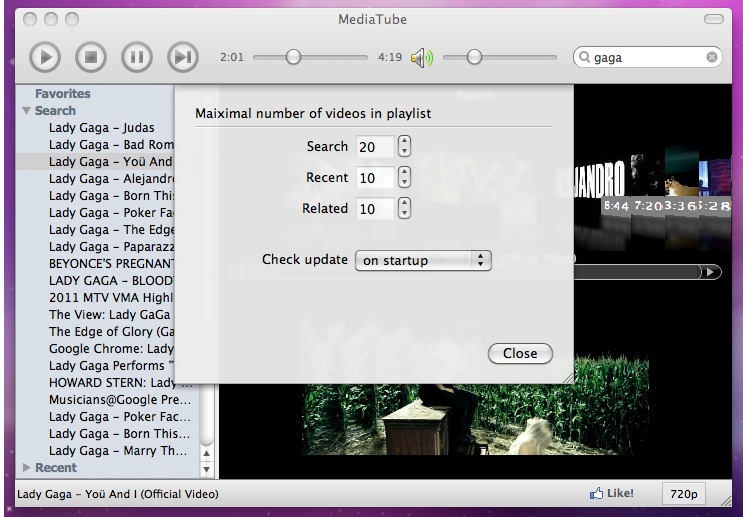This screenshot has height=517, width=743.
Task: Click the magnifier icon in search field
Action: (584, 58)
